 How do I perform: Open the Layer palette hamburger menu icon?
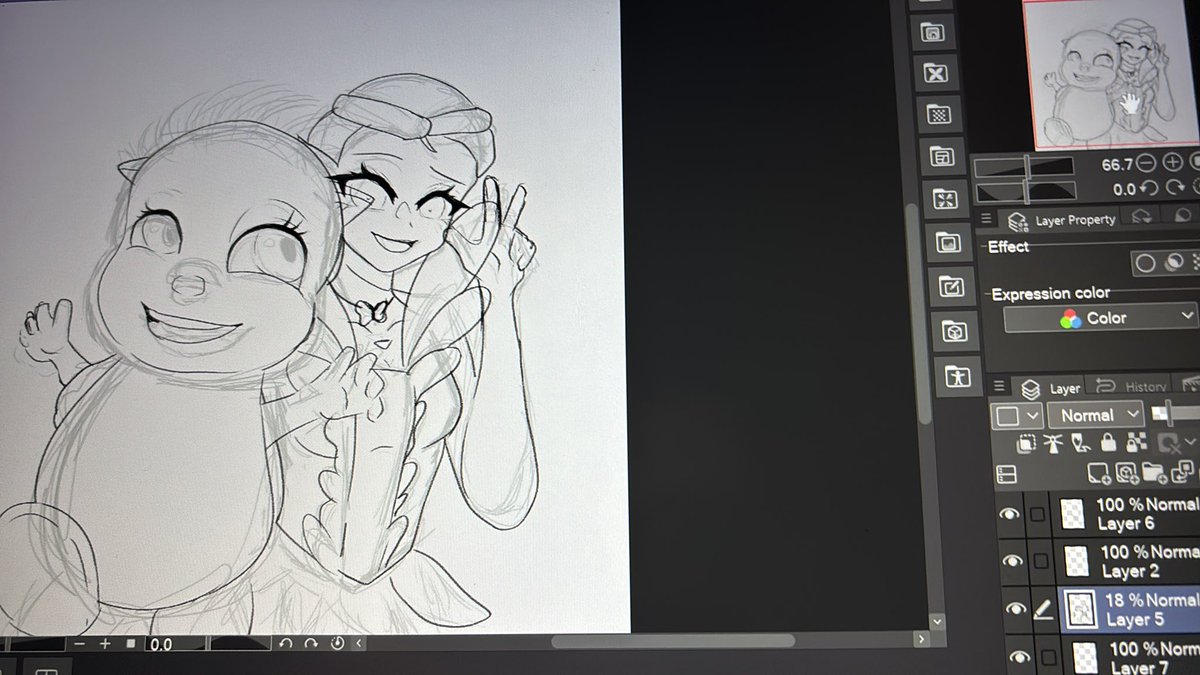1000,388
